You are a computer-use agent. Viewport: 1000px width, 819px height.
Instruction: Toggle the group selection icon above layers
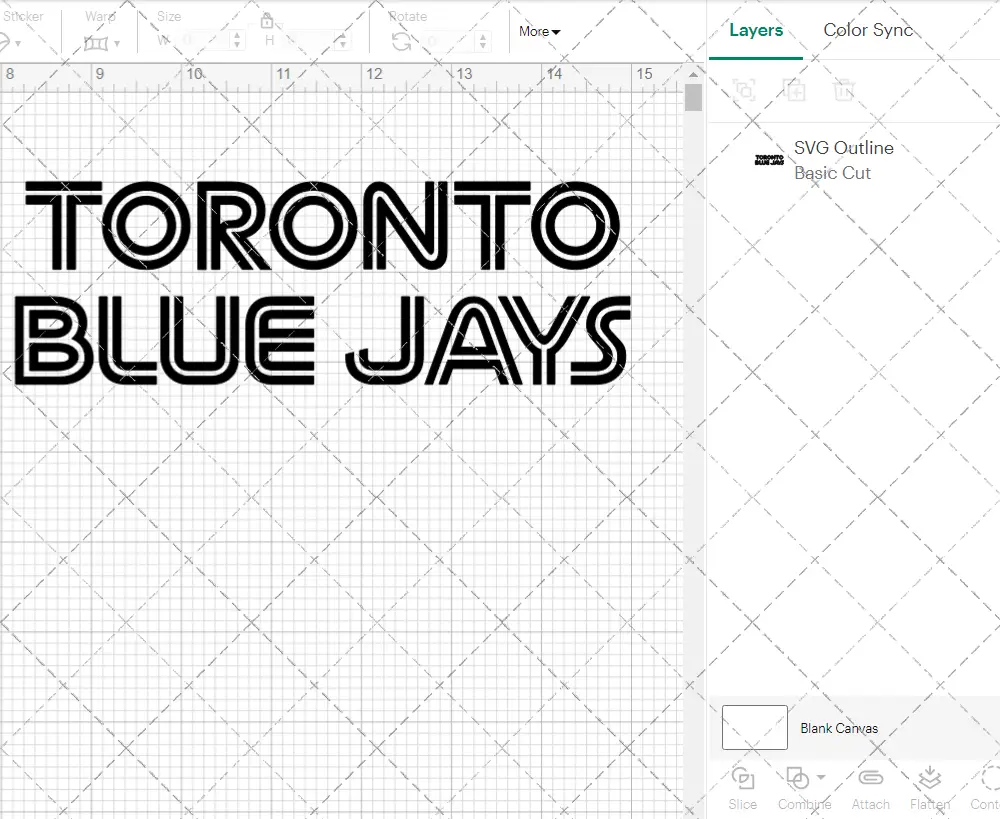[x=745, y=90]
